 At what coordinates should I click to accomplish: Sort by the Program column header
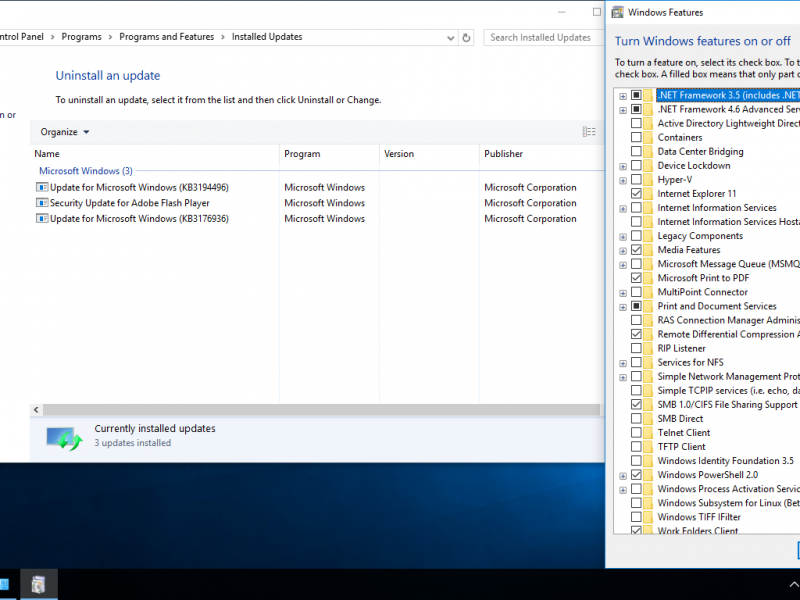point(330,154)
